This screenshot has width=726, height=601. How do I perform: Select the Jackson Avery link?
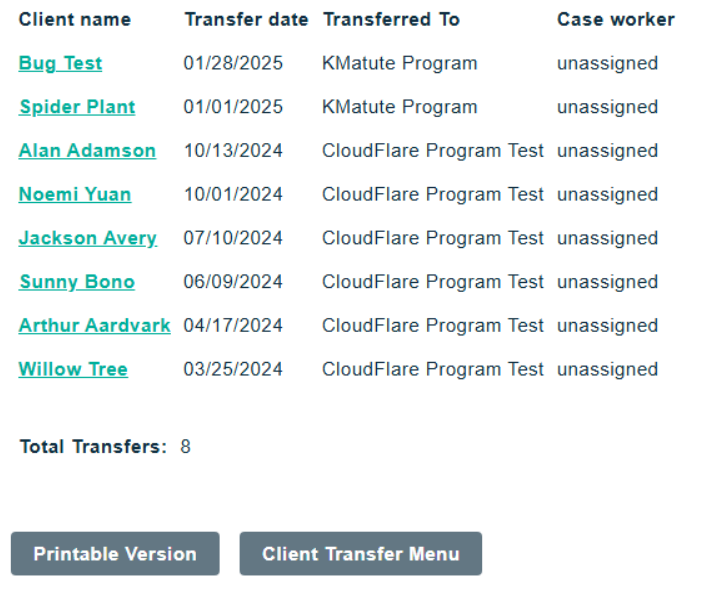pyautogui.click(x=88, y=238)
